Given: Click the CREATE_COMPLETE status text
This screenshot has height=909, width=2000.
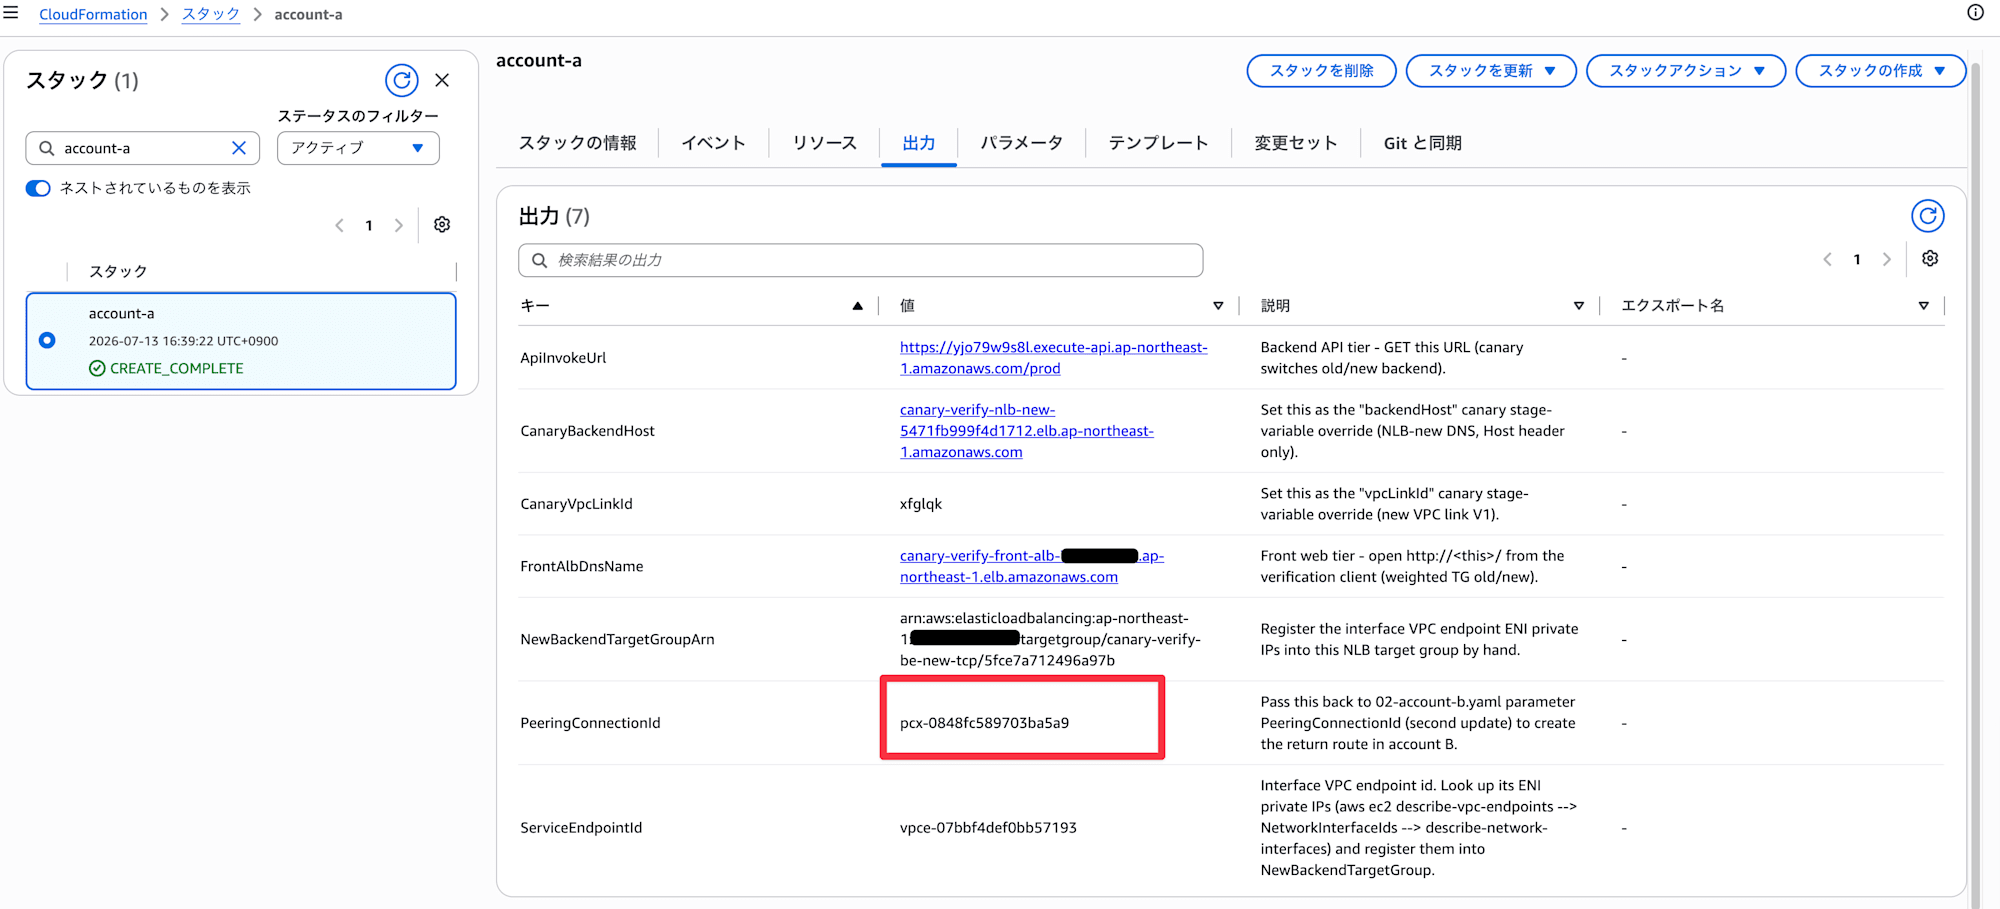Looking at the screenshot, I should pos(176,368).
